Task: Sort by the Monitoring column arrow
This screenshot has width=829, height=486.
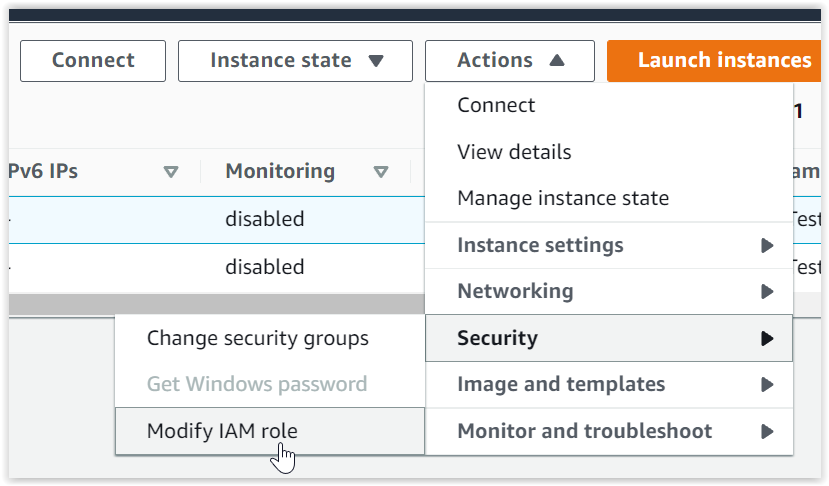Action: [x=380, y=172]
